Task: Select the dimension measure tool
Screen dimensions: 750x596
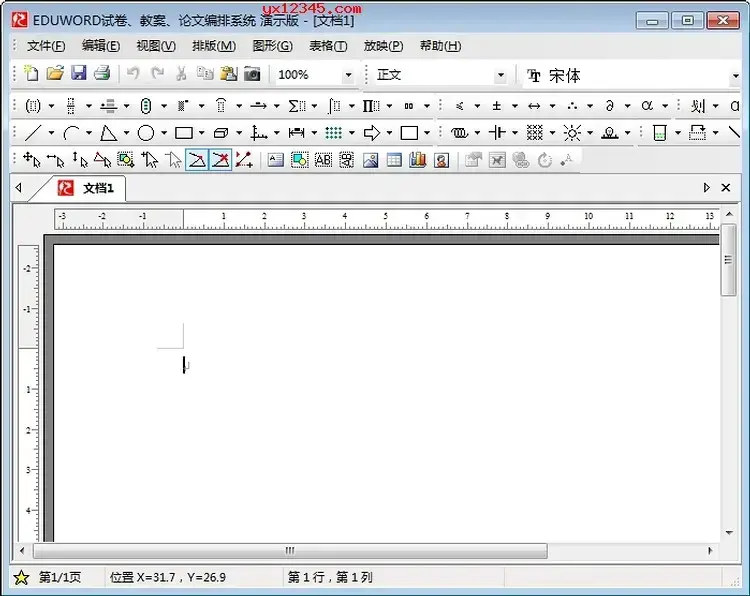Action: [296, 133]
